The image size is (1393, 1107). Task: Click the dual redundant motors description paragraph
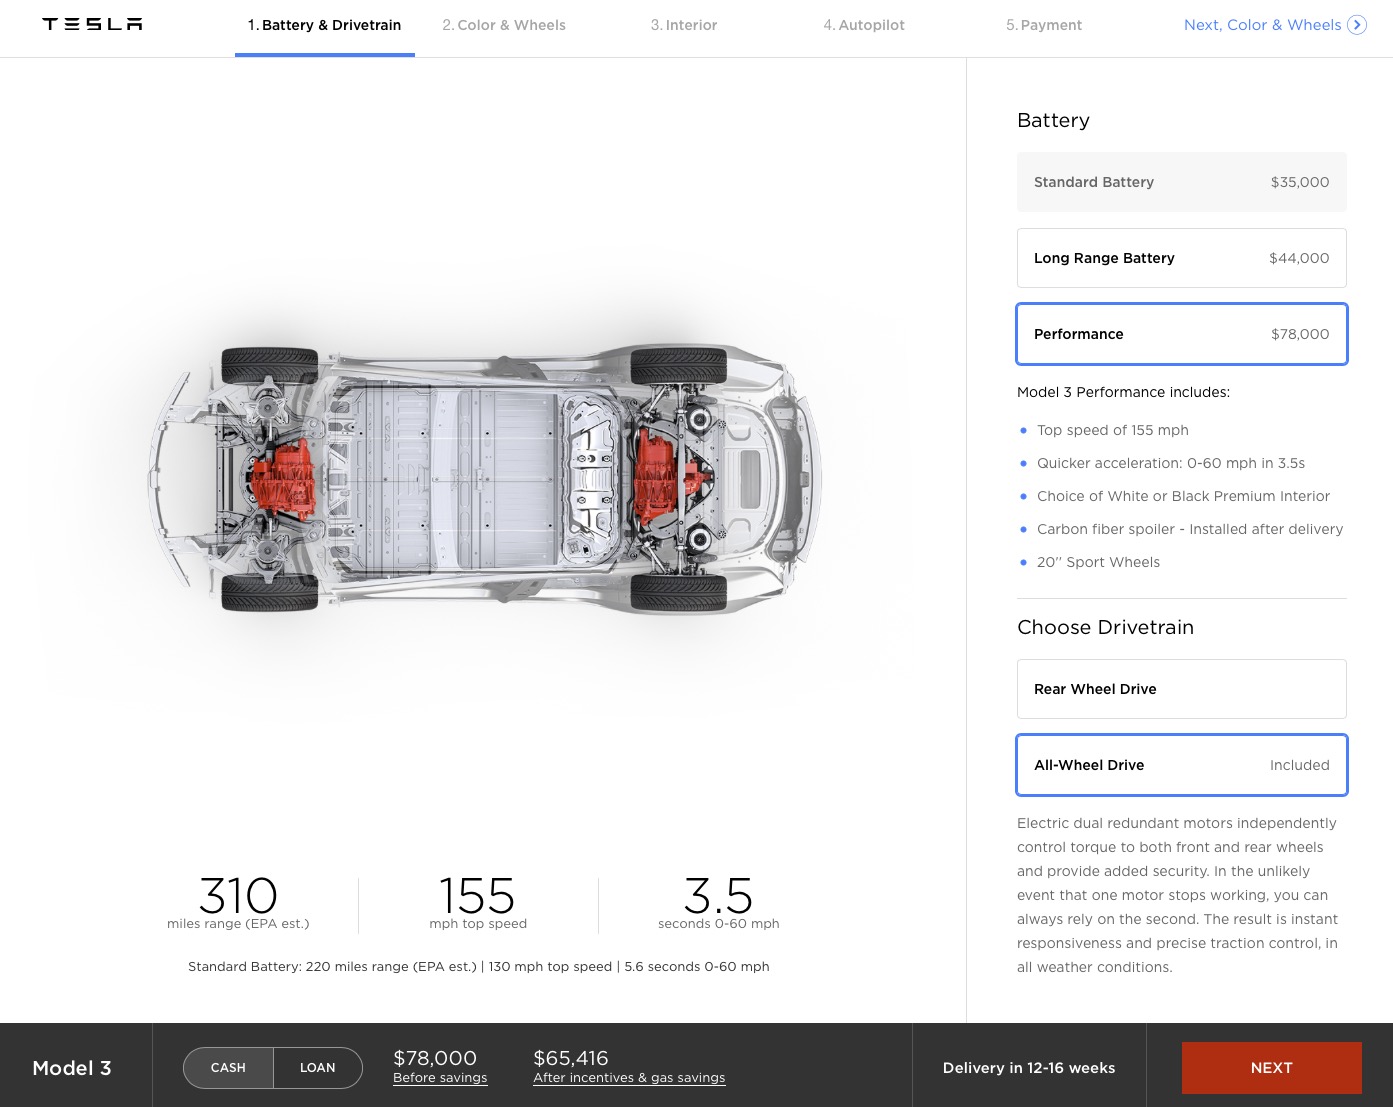[x=1180, y=895]
